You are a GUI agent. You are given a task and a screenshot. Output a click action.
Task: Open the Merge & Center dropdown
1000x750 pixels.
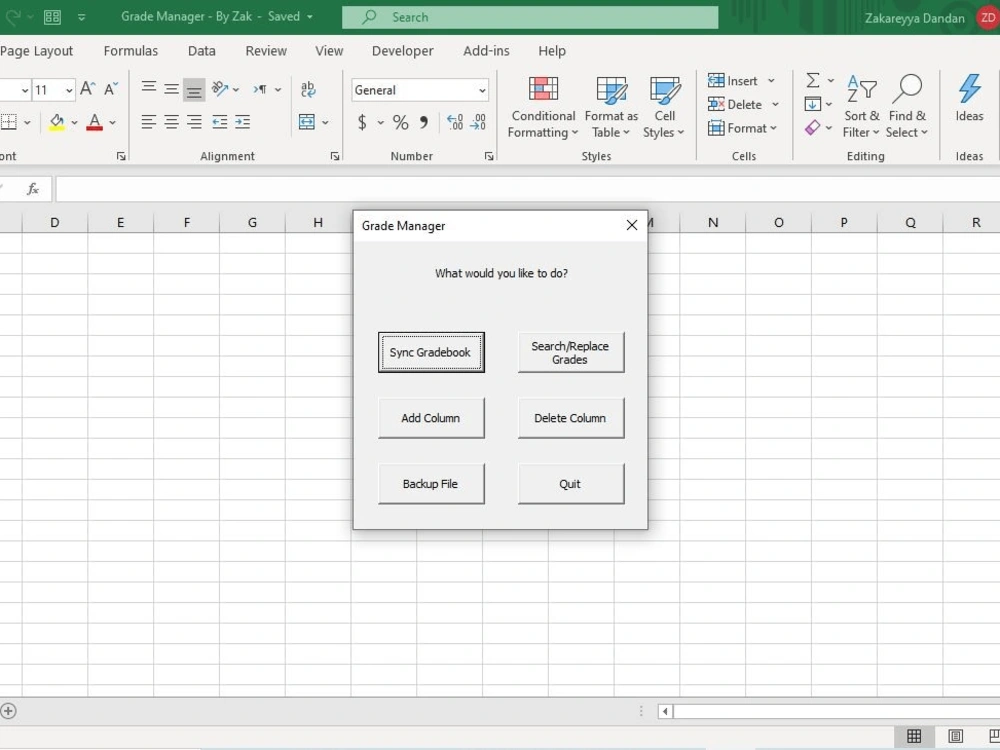[x=325, y=122]
